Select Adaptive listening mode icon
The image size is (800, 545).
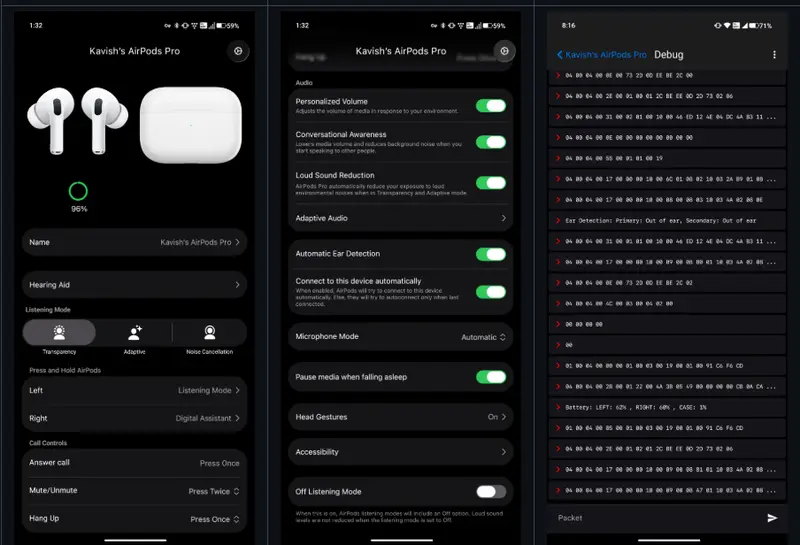click(x=134, y=334)
